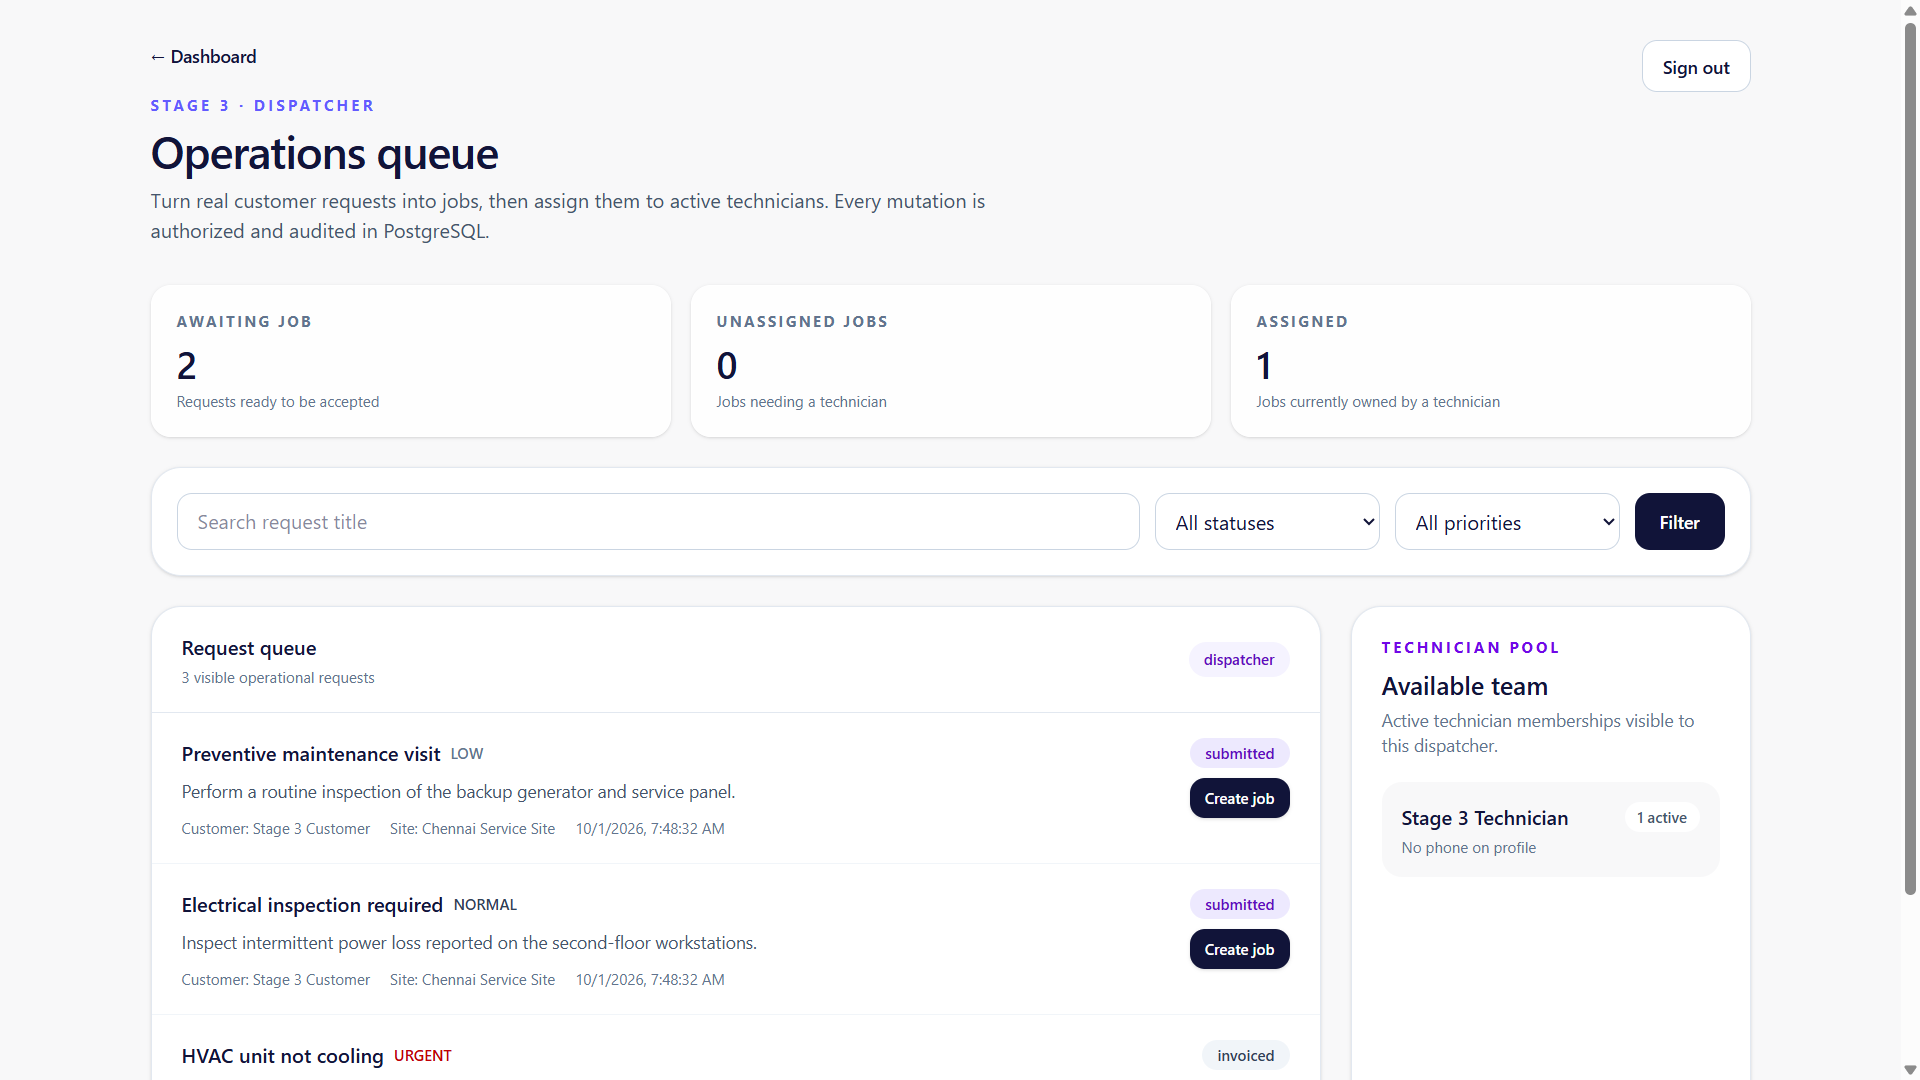
Task: Click the invoiced status badge
Action: (x=1245, y=1056)
